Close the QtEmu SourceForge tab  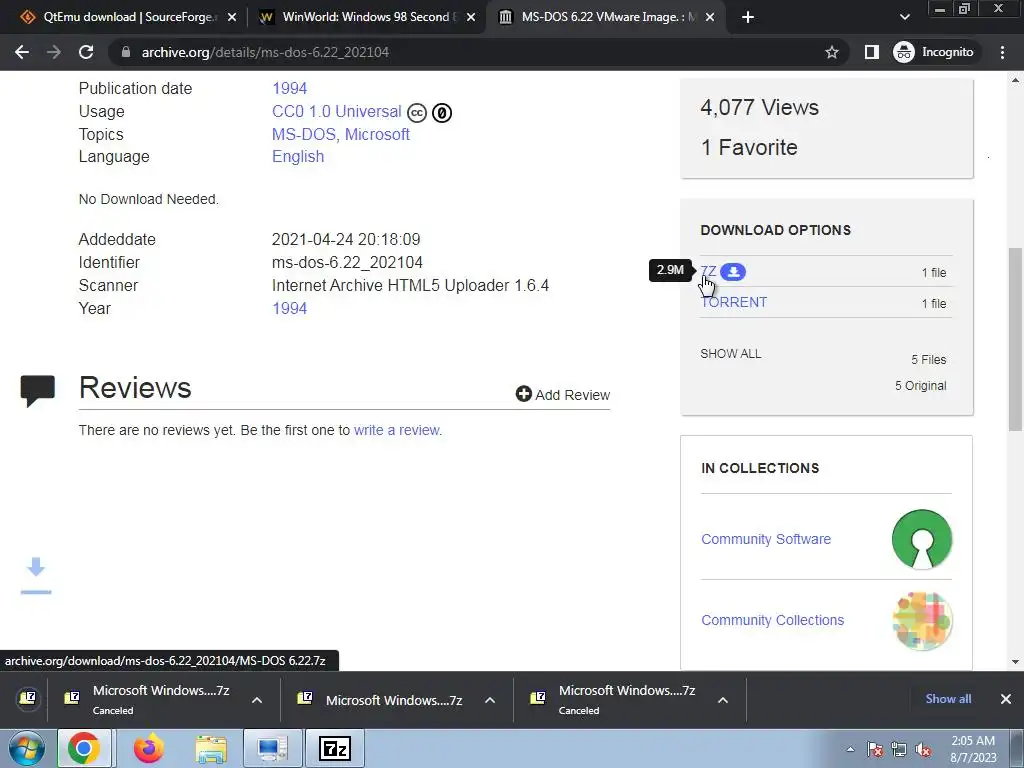pos(232,17)
